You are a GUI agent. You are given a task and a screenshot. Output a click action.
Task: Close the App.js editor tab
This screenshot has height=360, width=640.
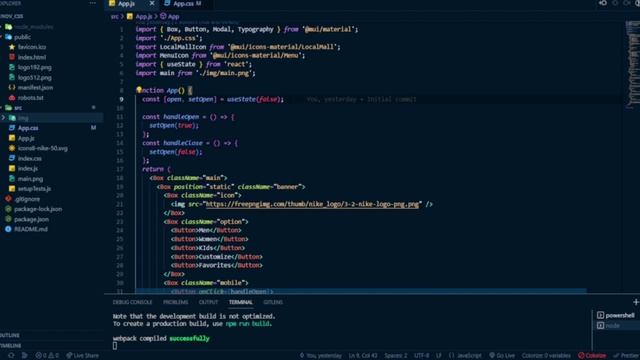152,3
